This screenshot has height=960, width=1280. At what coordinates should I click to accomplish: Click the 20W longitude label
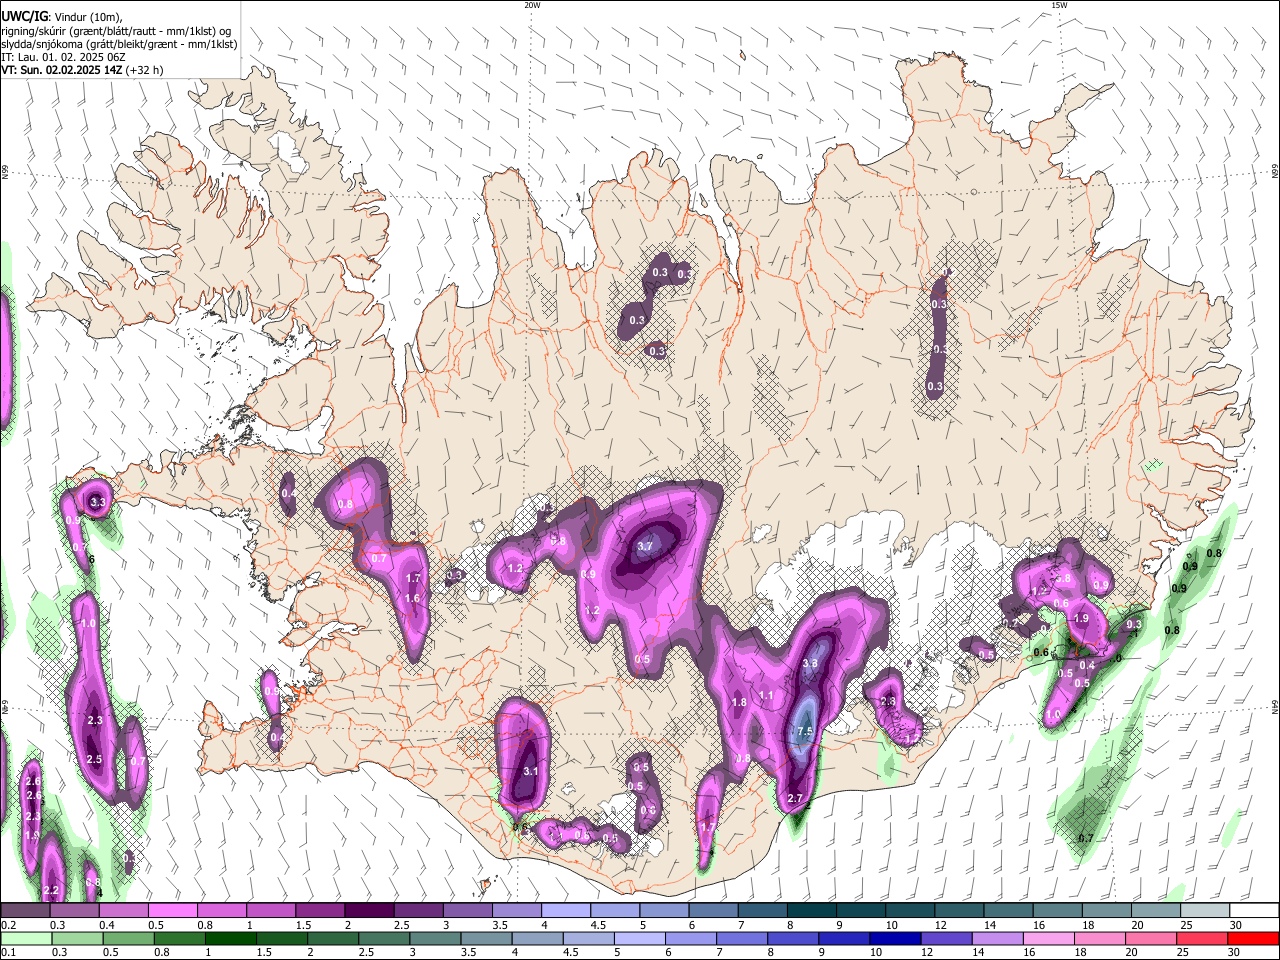pos(532,5)
